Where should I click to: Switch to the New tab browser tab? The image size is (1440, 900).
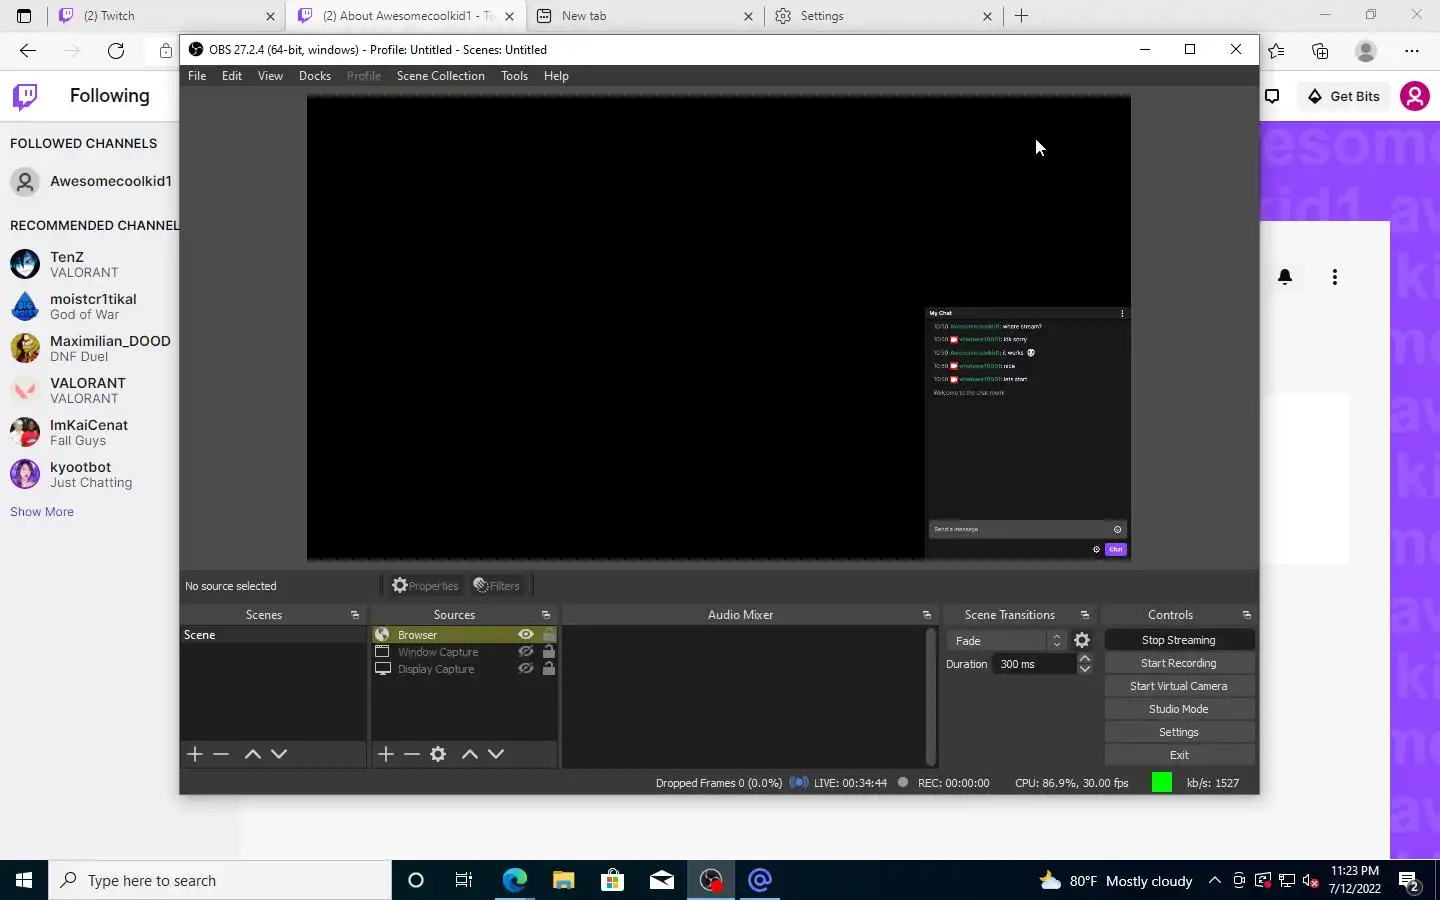(x=645, y=16)
